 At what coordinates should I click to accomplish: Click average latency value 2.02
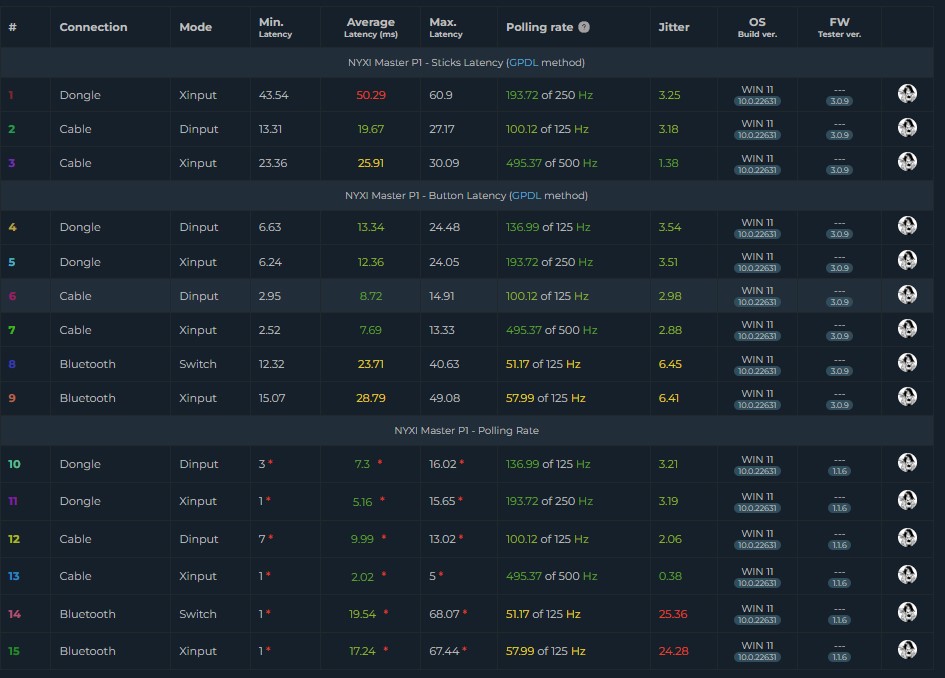(x=362, y=577)
